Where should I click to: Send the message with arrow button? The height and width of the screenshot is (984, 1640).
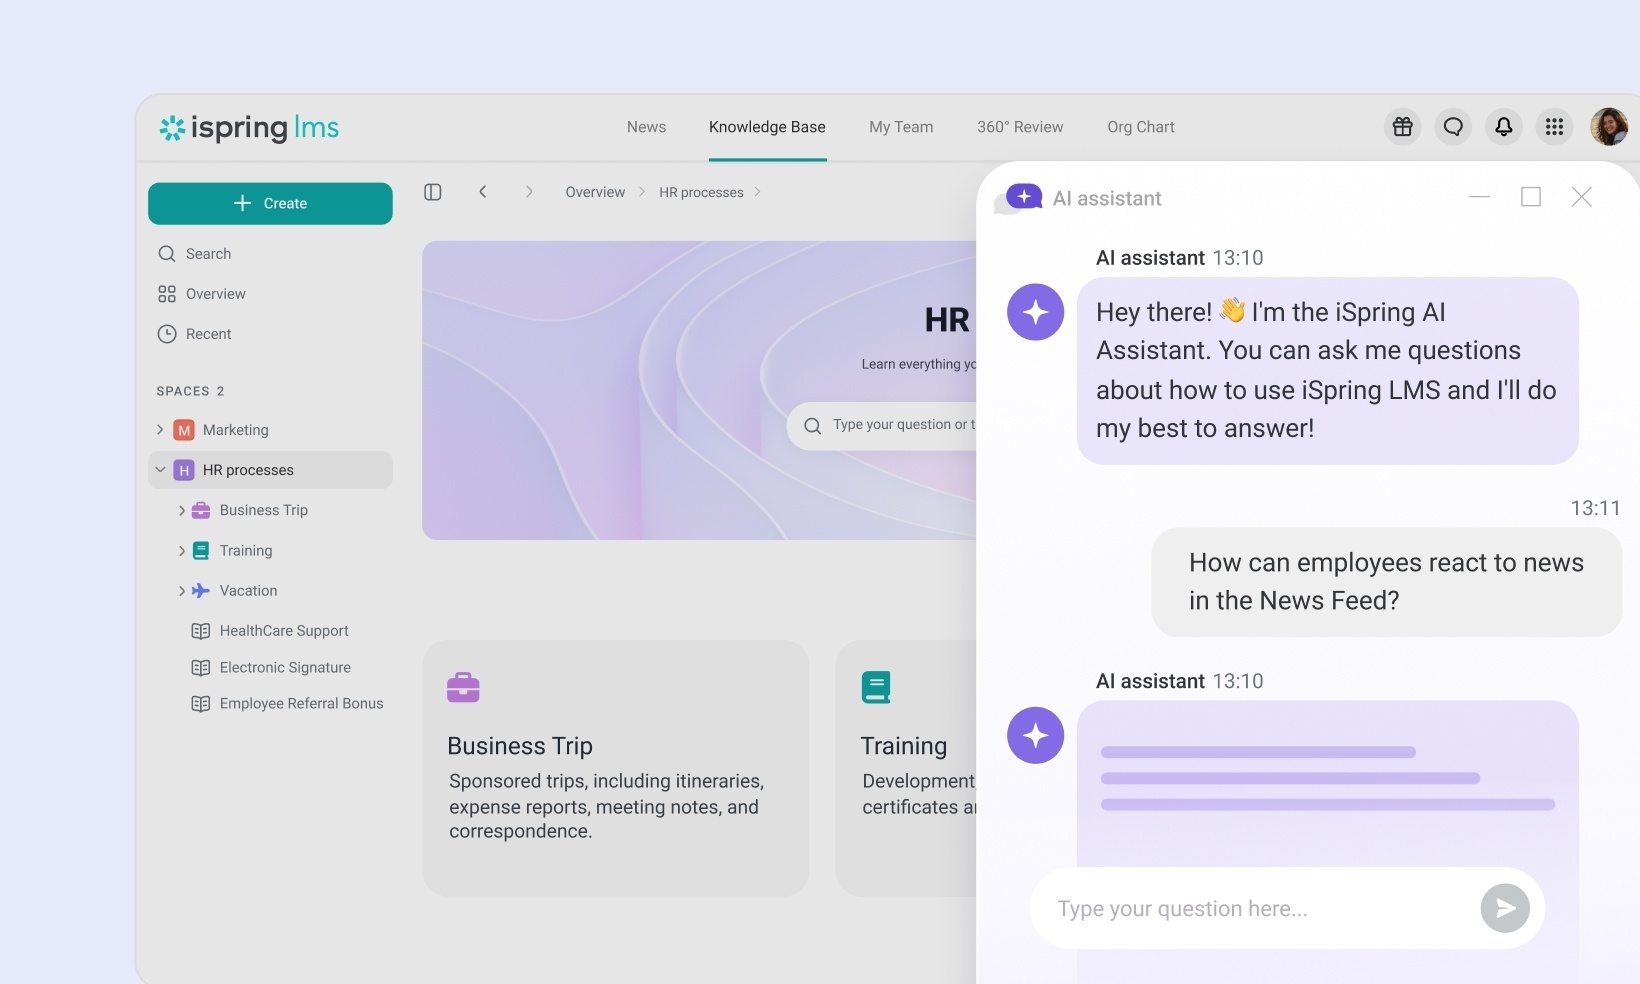tap(1505, 908)
